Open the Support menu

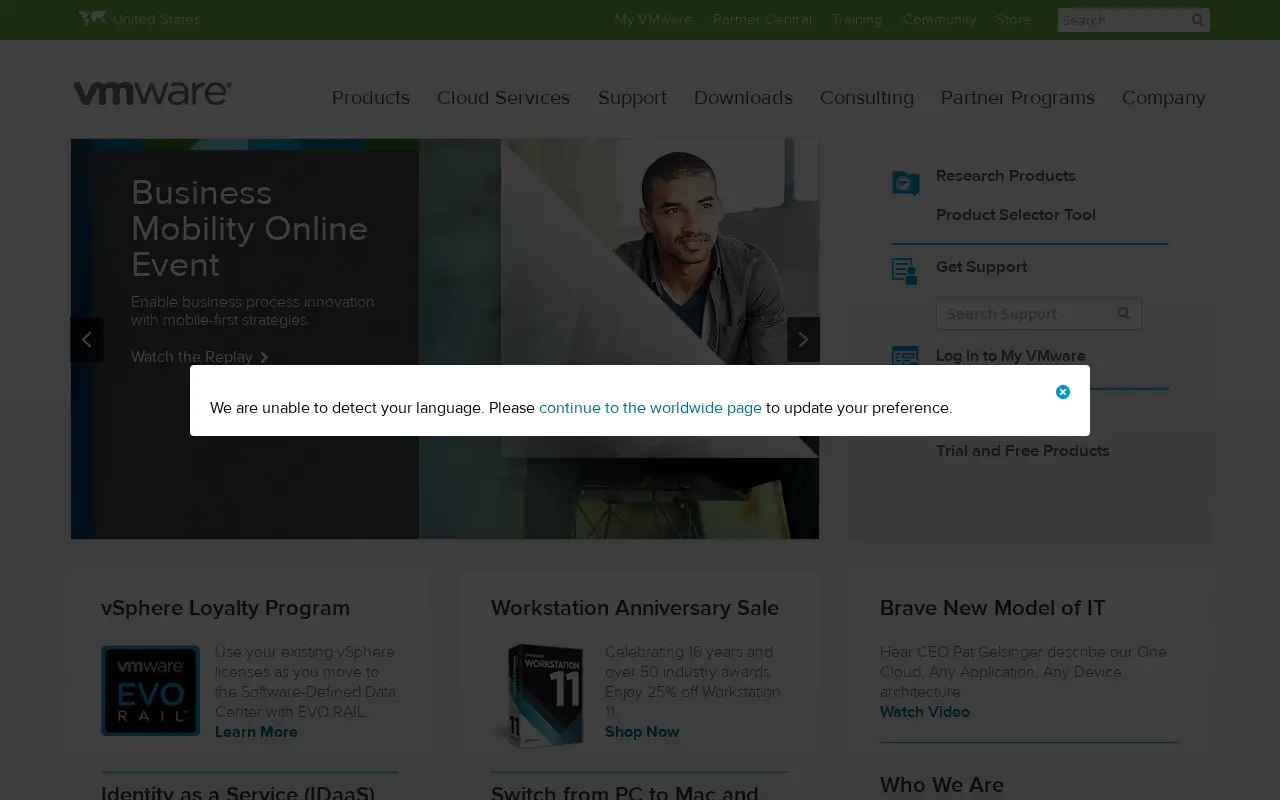(632, 97)
